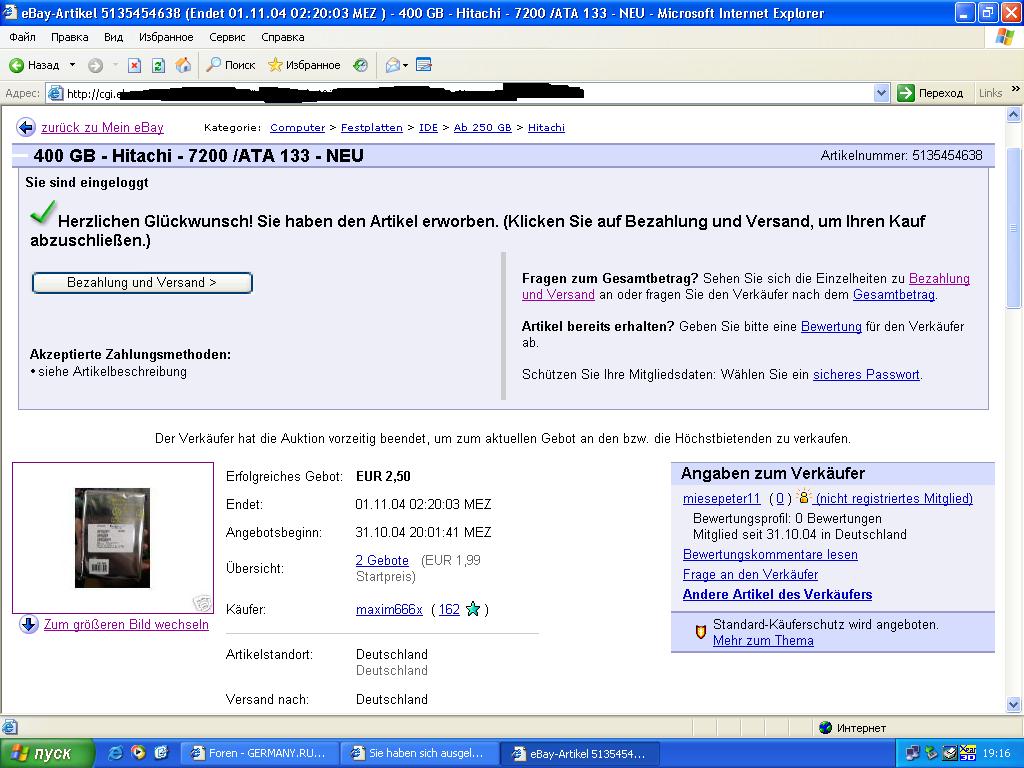Image resolution: width=1024 pixels, height=768 pixels.
Task: Click the vertical scrollbar up arrow
Action: point(1014,115)
